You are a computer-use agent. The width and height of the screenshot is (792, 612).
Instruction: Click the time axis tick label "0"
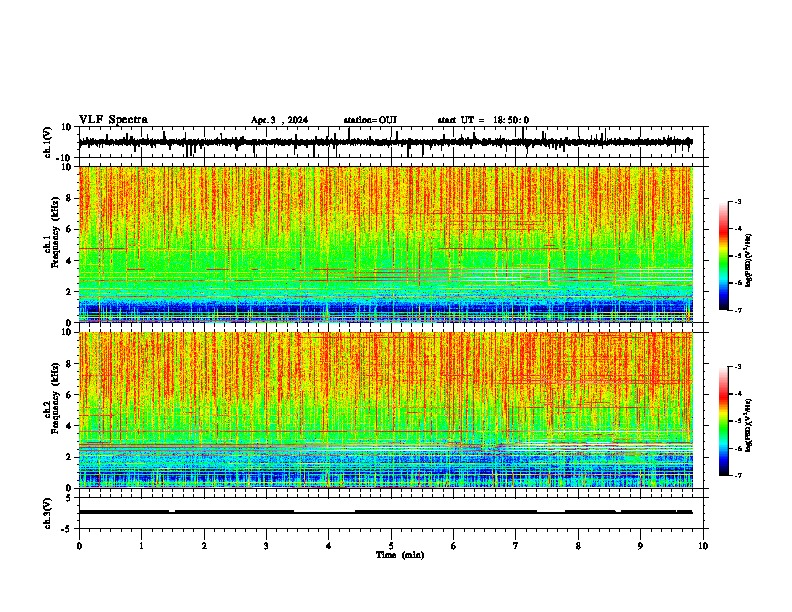(x=79, y=546)
